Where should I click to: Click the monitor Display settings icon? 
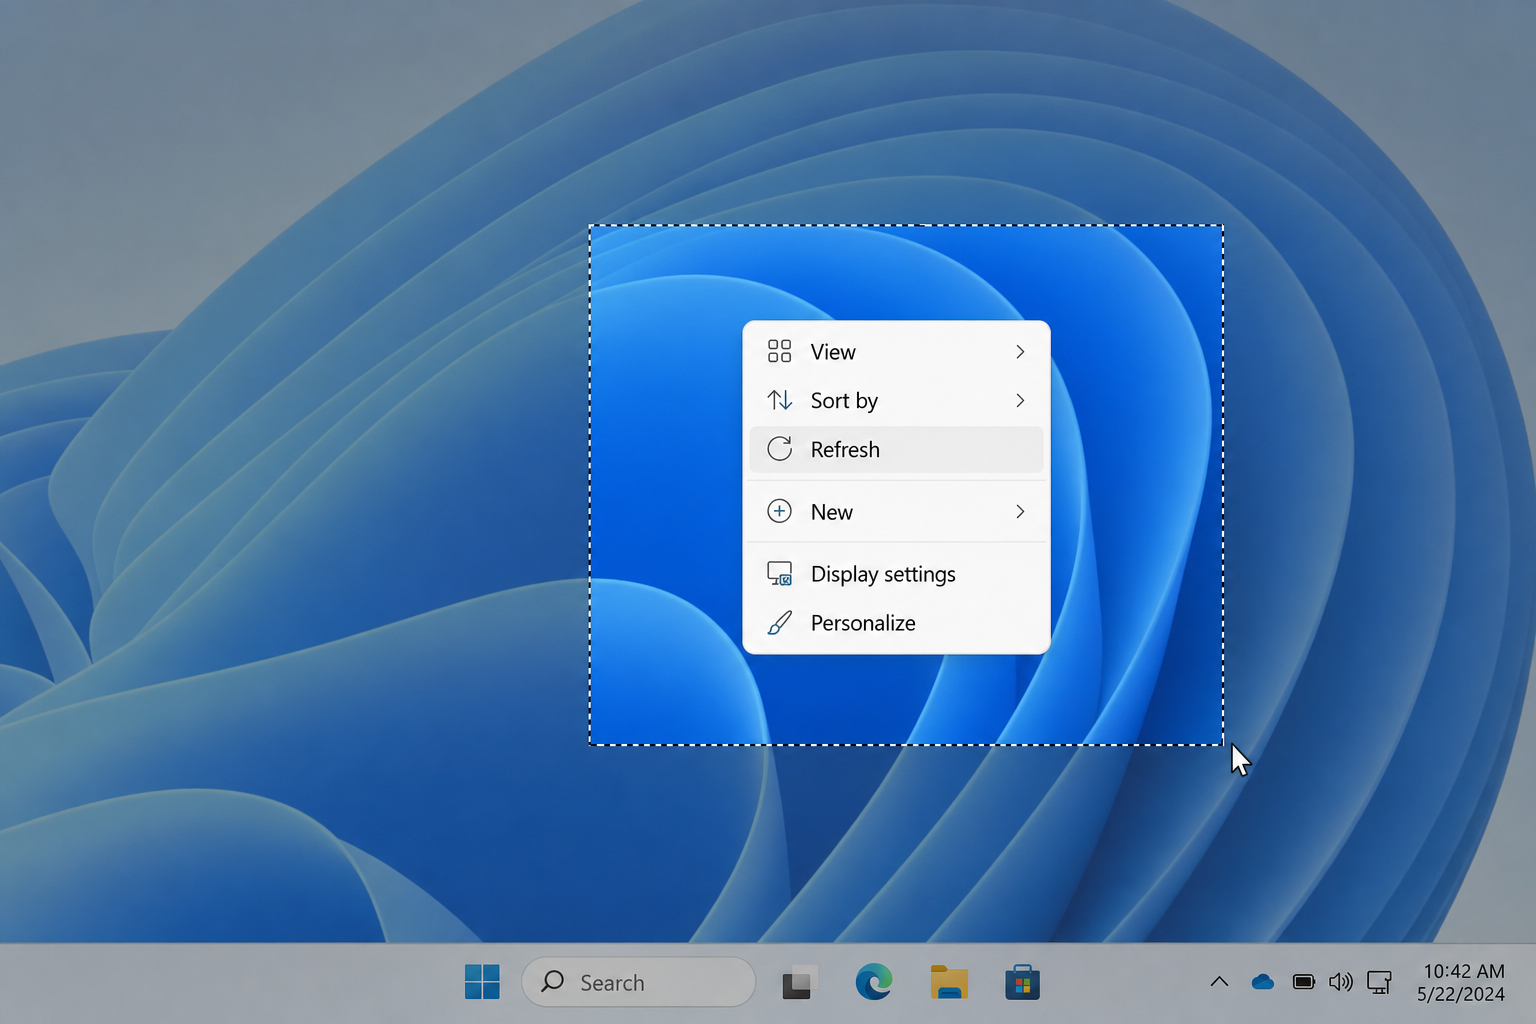pyautogui.click(x=779, y=573)
